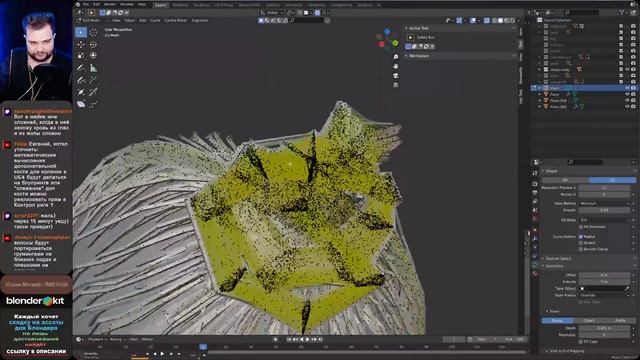Select the Randomize tool
The width and height of the screenshot is (640, 360).
[x=93, y=104]
